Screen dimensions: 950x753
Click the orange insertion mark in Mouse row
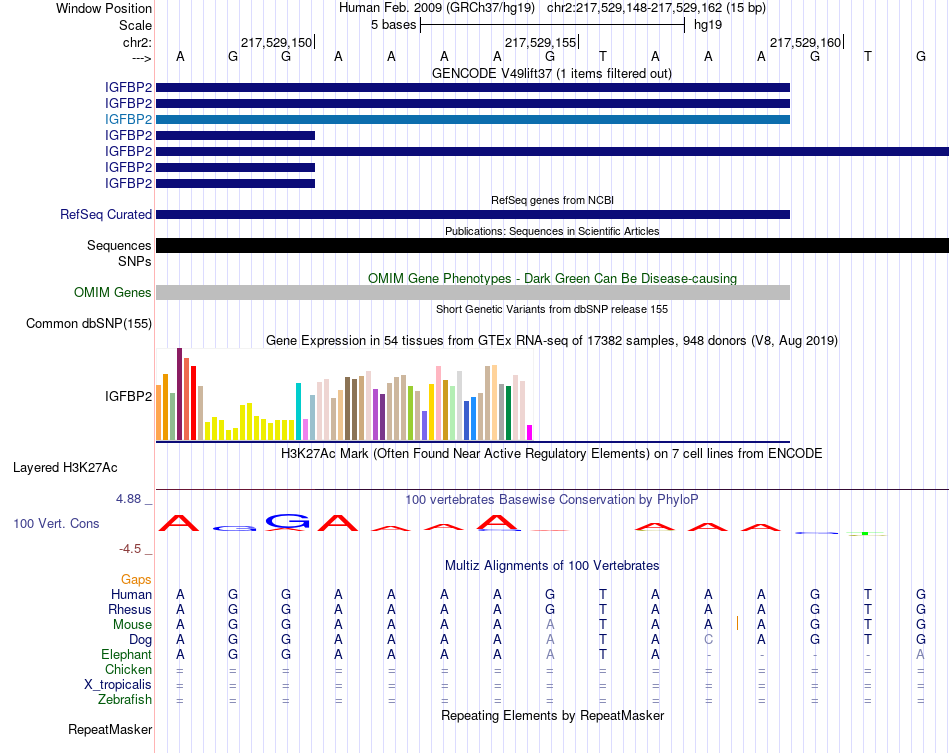pos(737,623)
